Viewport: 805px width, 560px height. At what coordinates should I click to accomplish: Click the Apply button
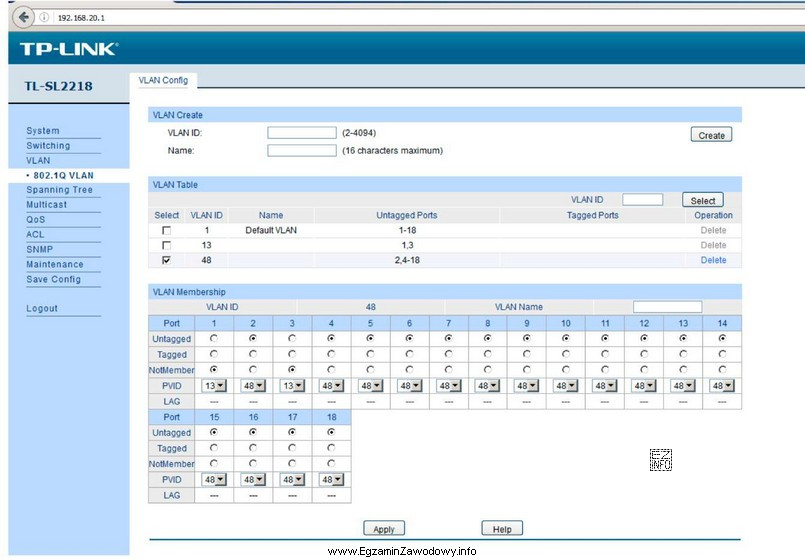[384, 529]
